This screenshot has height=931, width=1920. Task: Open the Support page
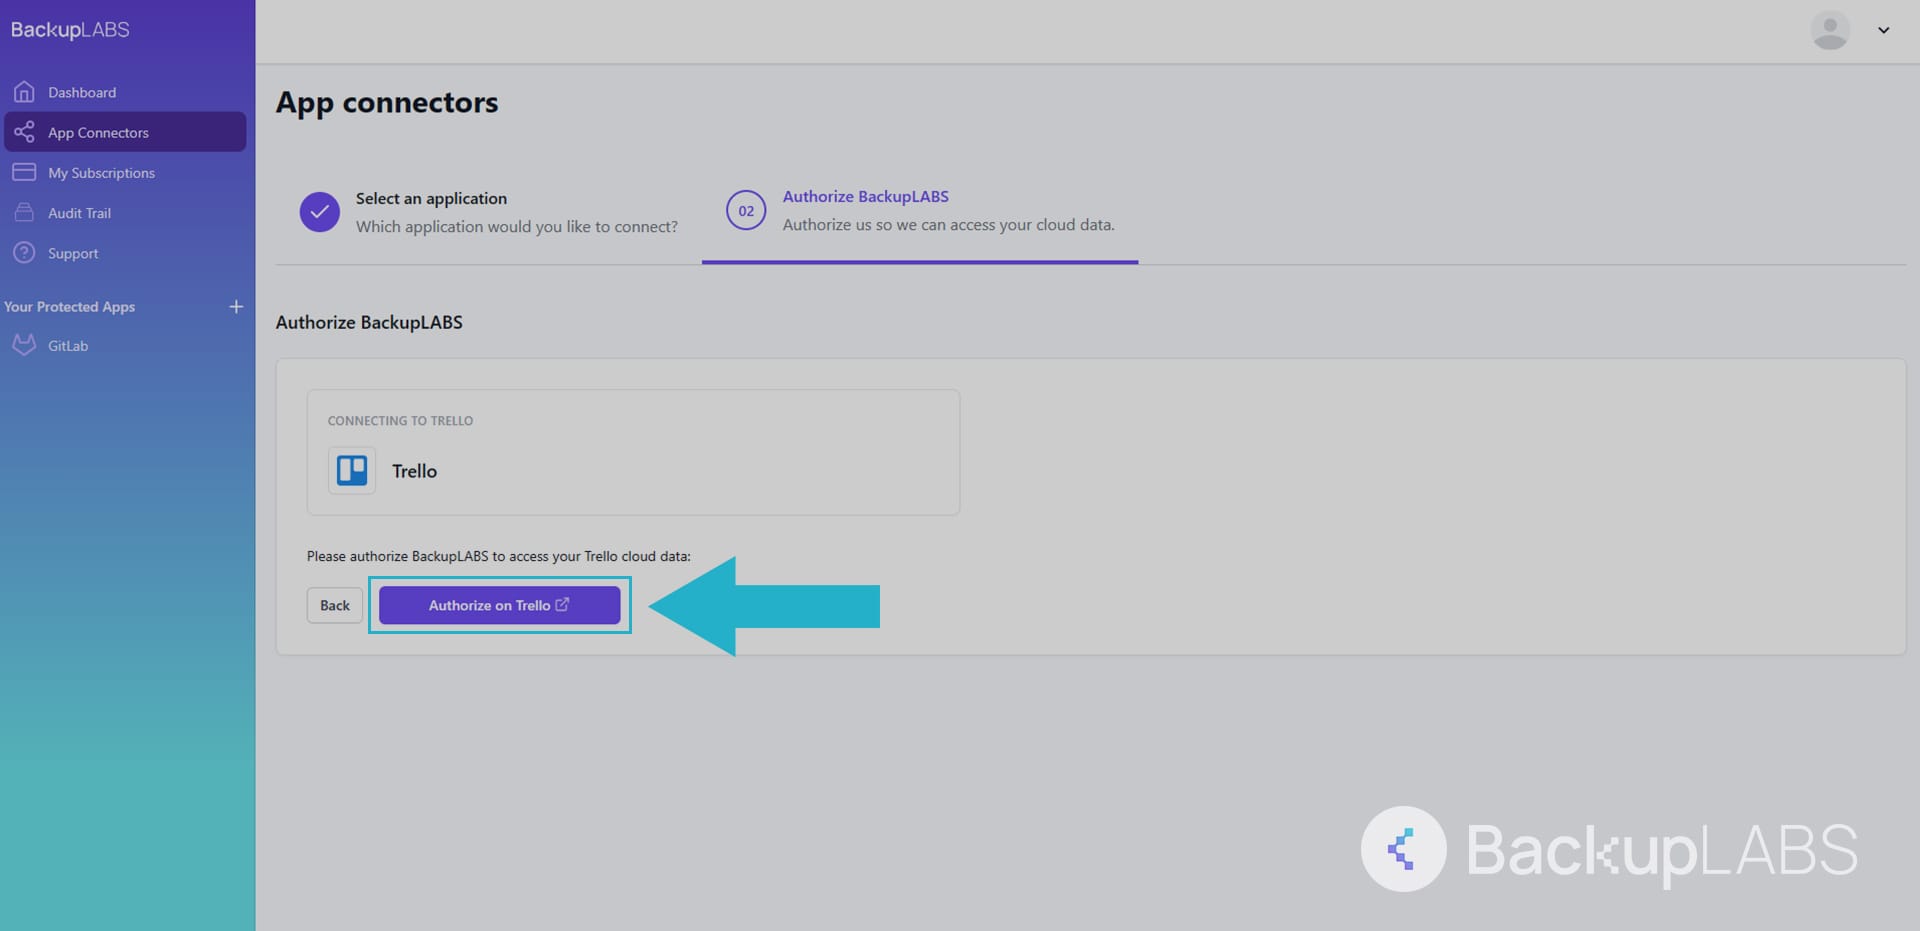pos(125,253)
